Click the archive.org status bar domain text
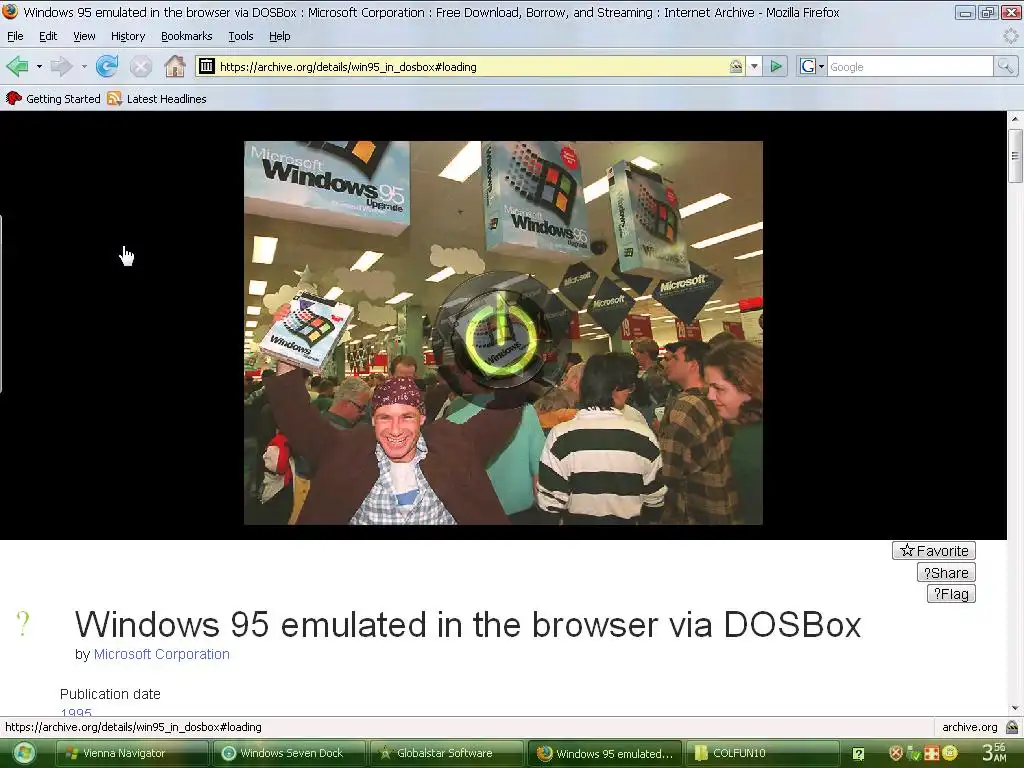 click(969, 727)
